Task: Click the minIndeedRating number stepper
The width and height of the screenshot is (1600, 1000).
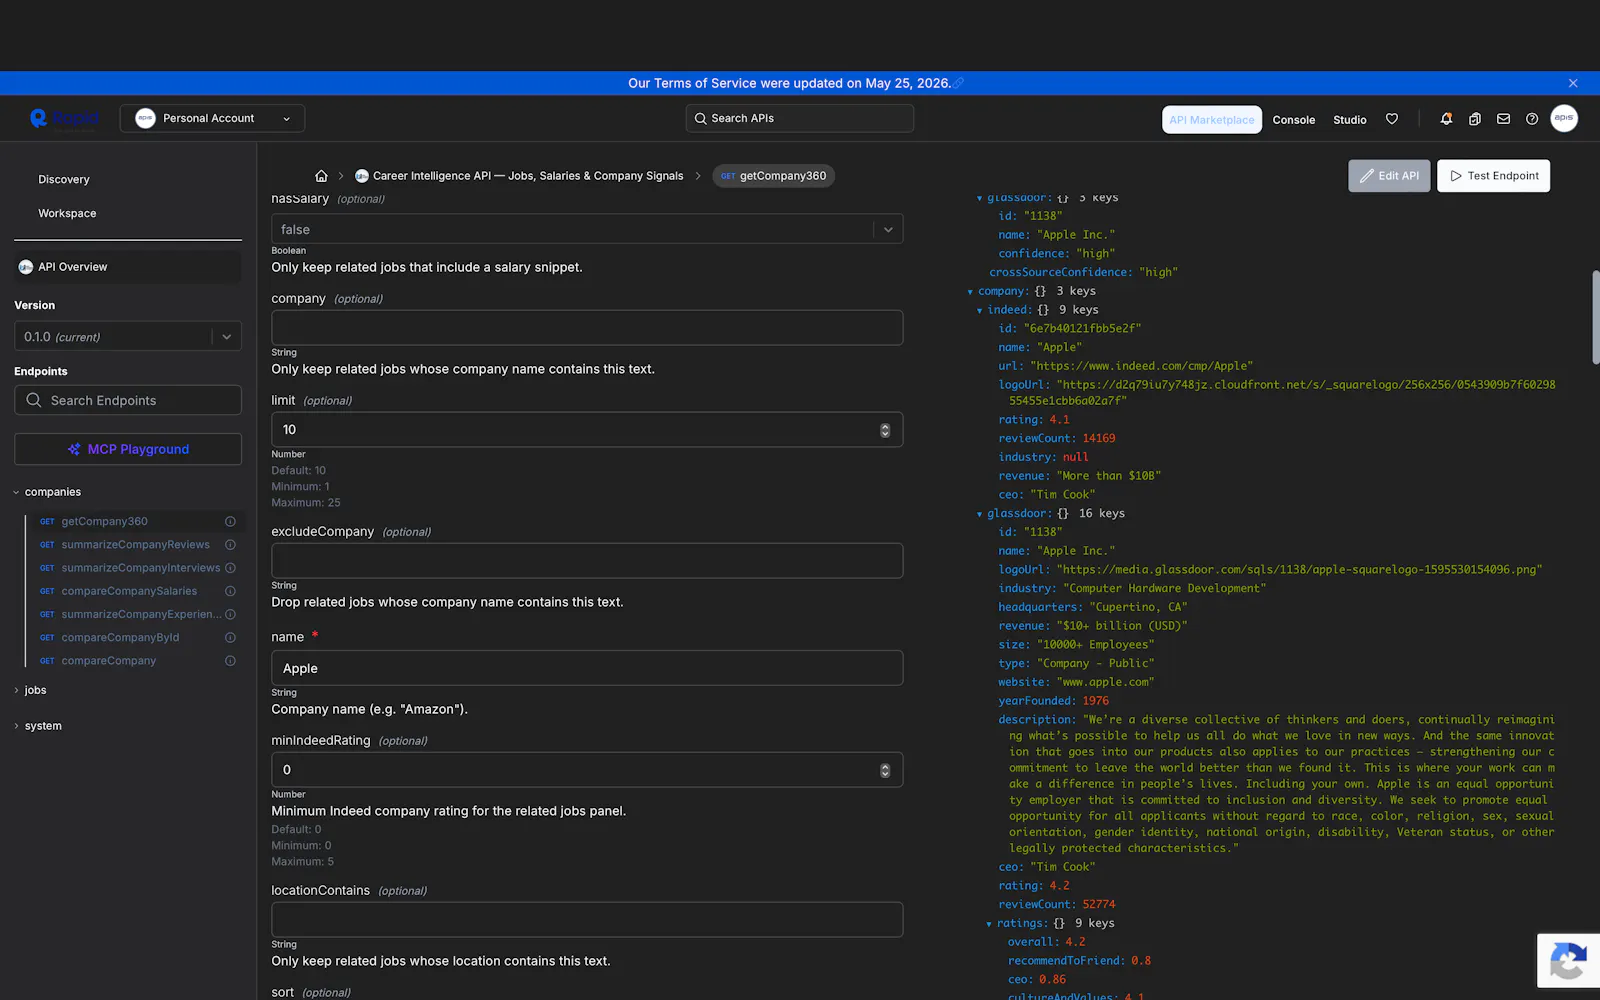Action: click(x=885, y=770)
